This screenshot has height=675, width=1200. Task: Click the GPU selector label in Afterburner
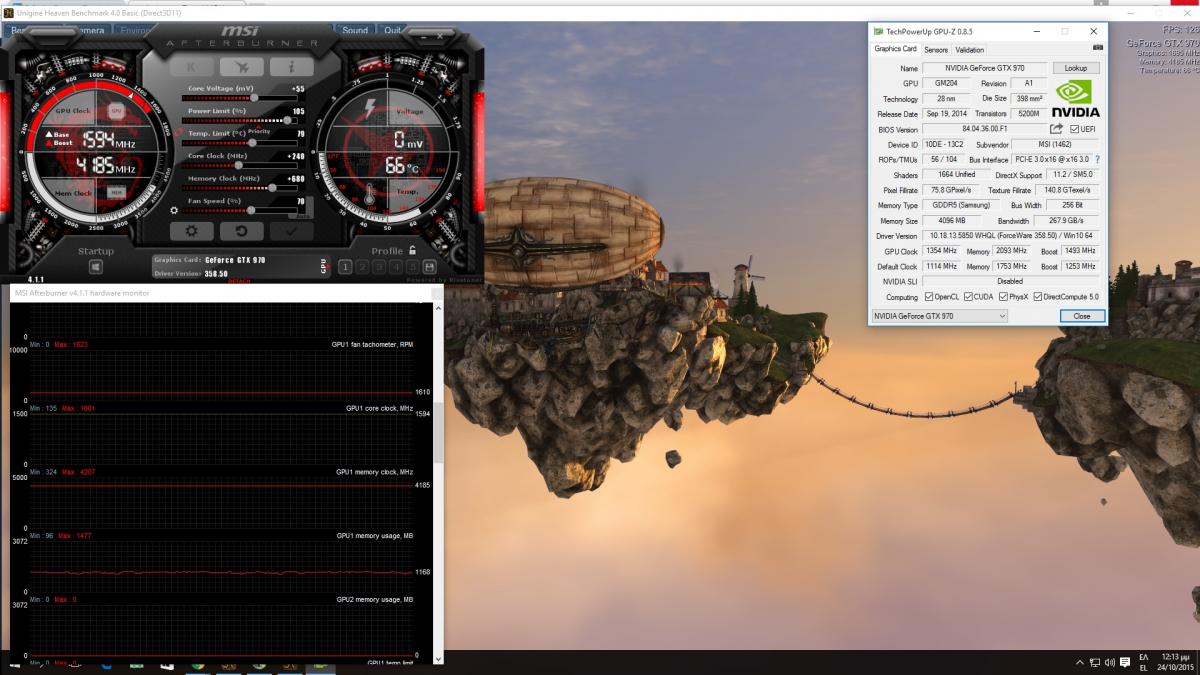click(323, 266)
